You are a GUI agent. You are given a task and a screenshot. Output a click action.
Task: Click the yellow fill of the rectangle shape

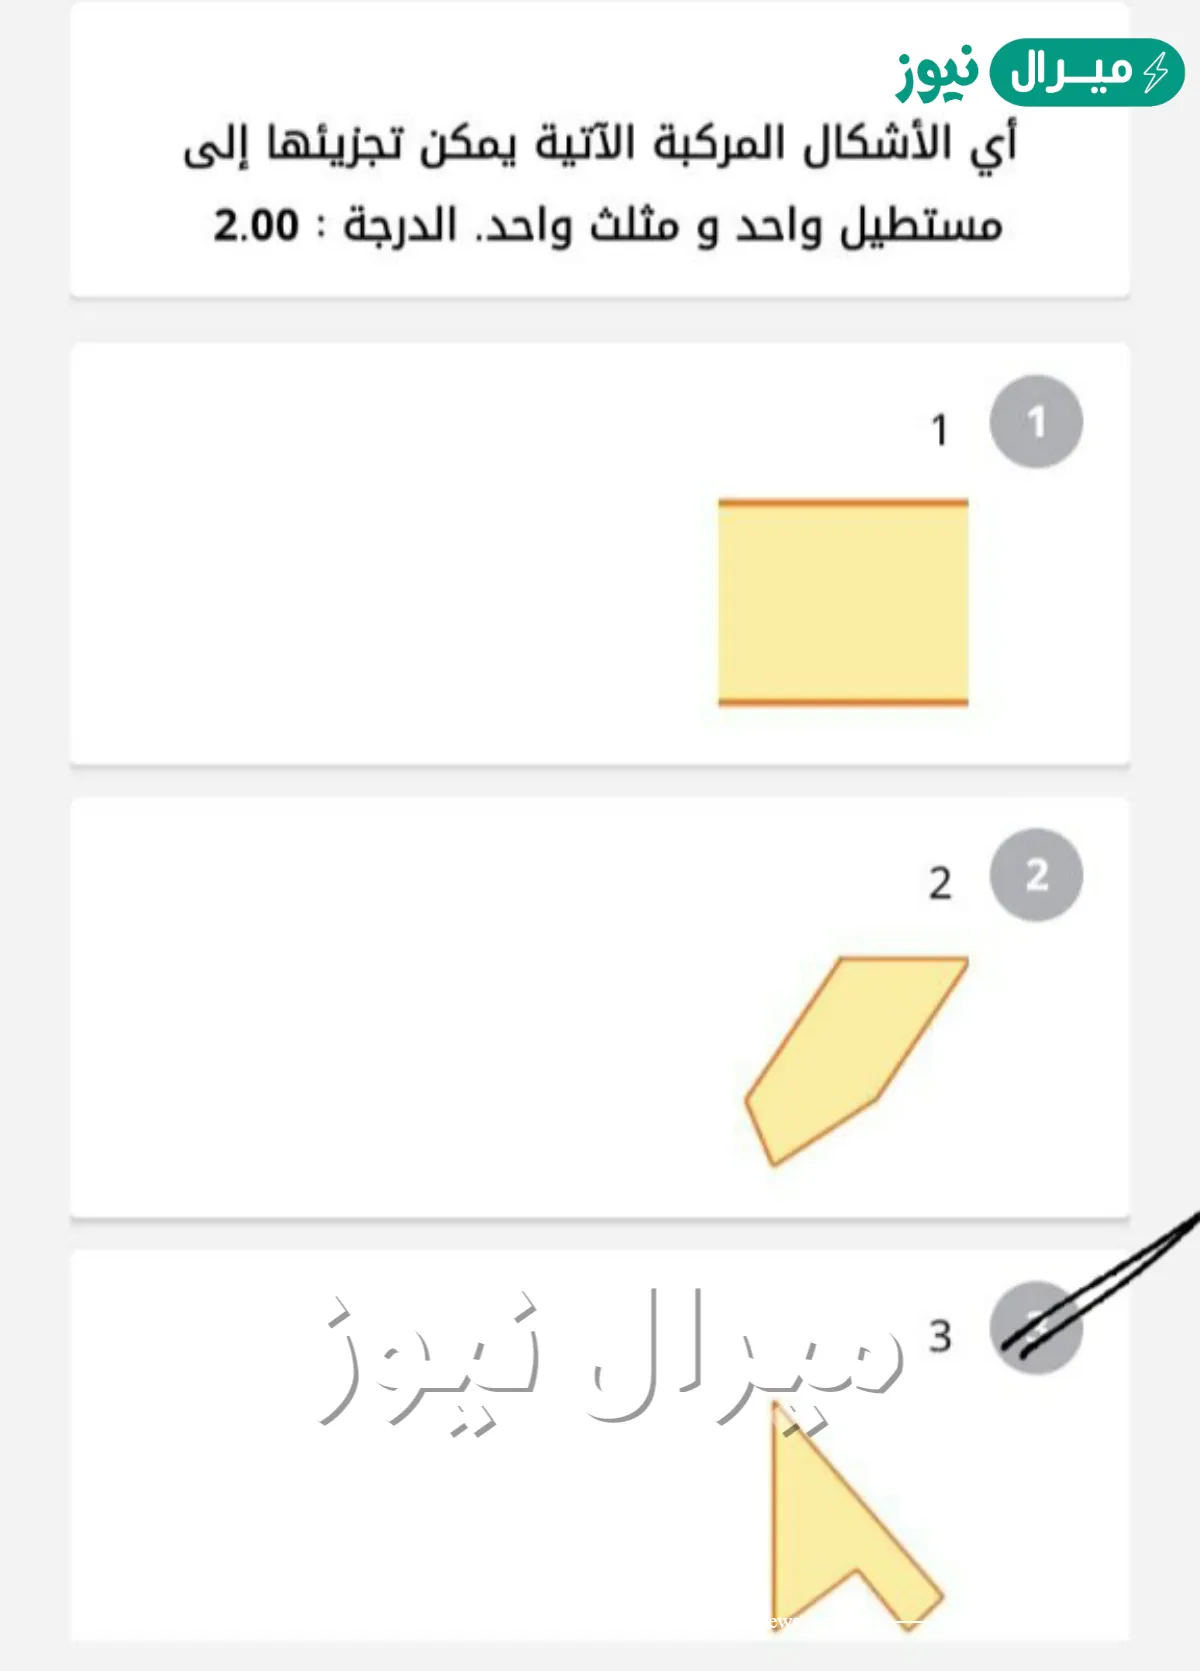pos(842,602)
